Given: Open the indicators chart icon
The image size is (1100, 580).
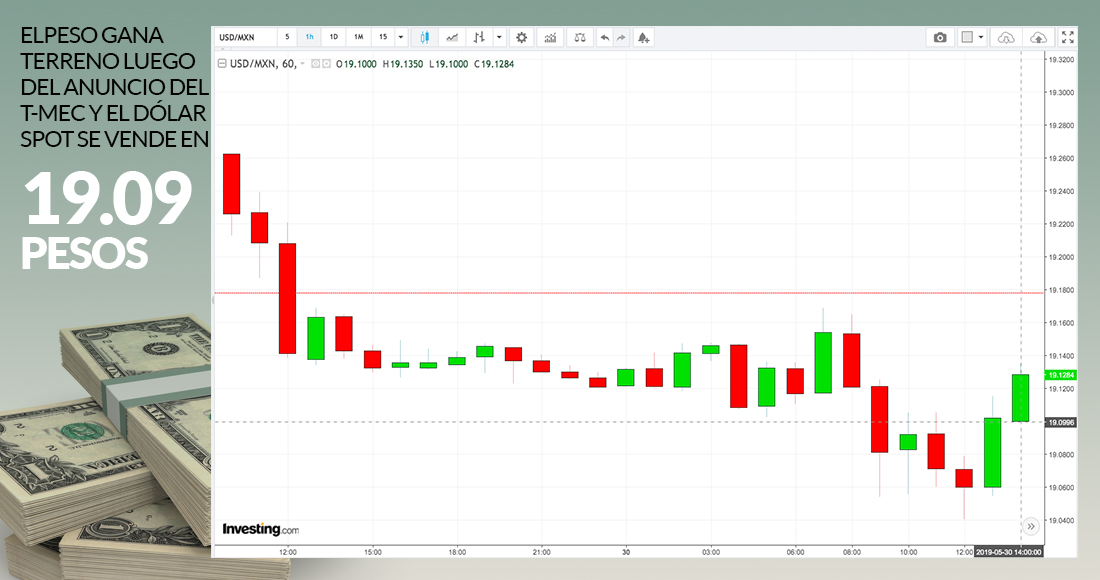Looking at the screenshot, I should 549,37.
